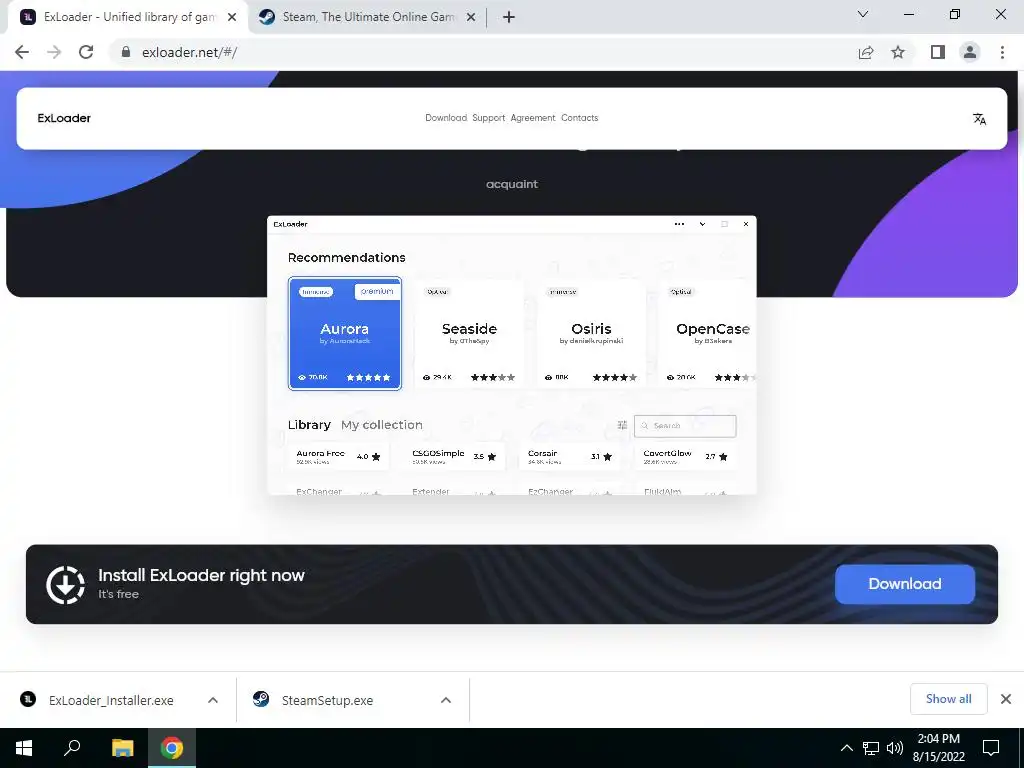Select the Osiris recommendation card
The height and width of the screenshot is (768, 1024).
591,334
